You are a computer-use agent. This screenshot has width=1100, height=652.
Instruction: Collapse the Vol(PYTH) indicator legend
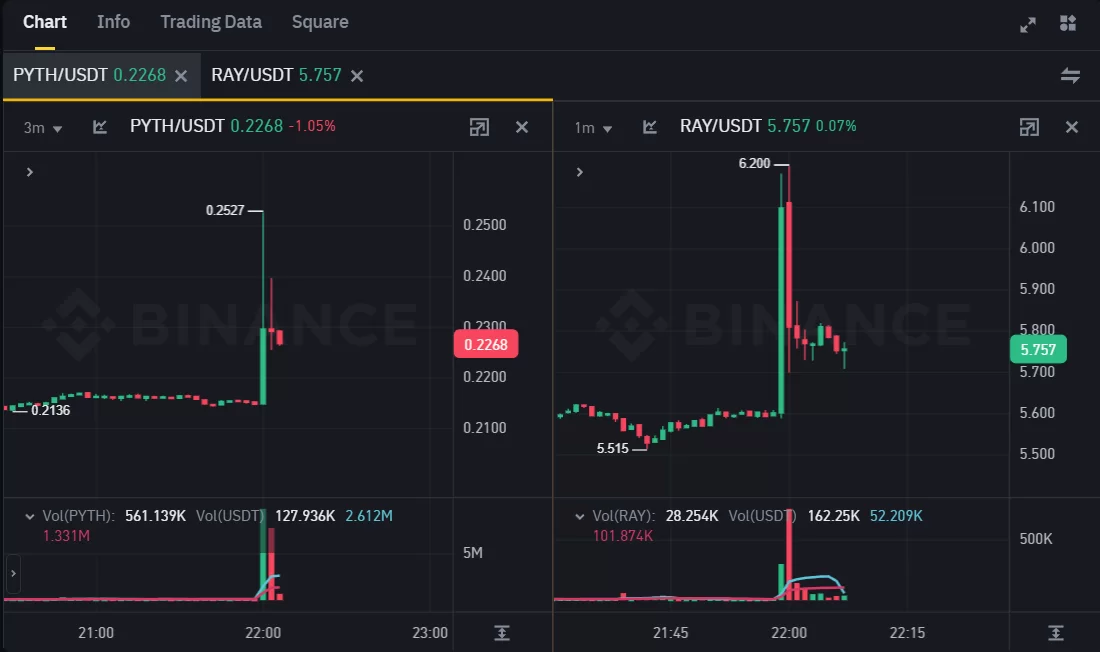click(x=29, y=517)
